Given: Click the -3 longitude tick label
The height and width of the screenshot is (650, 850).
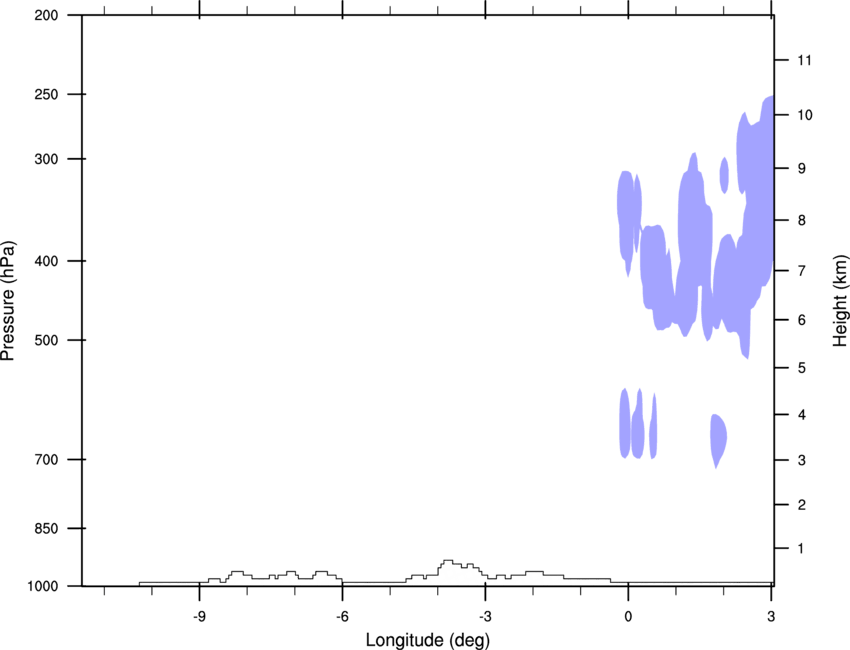Looking at the screenshot, I should (x=485, y=616).
